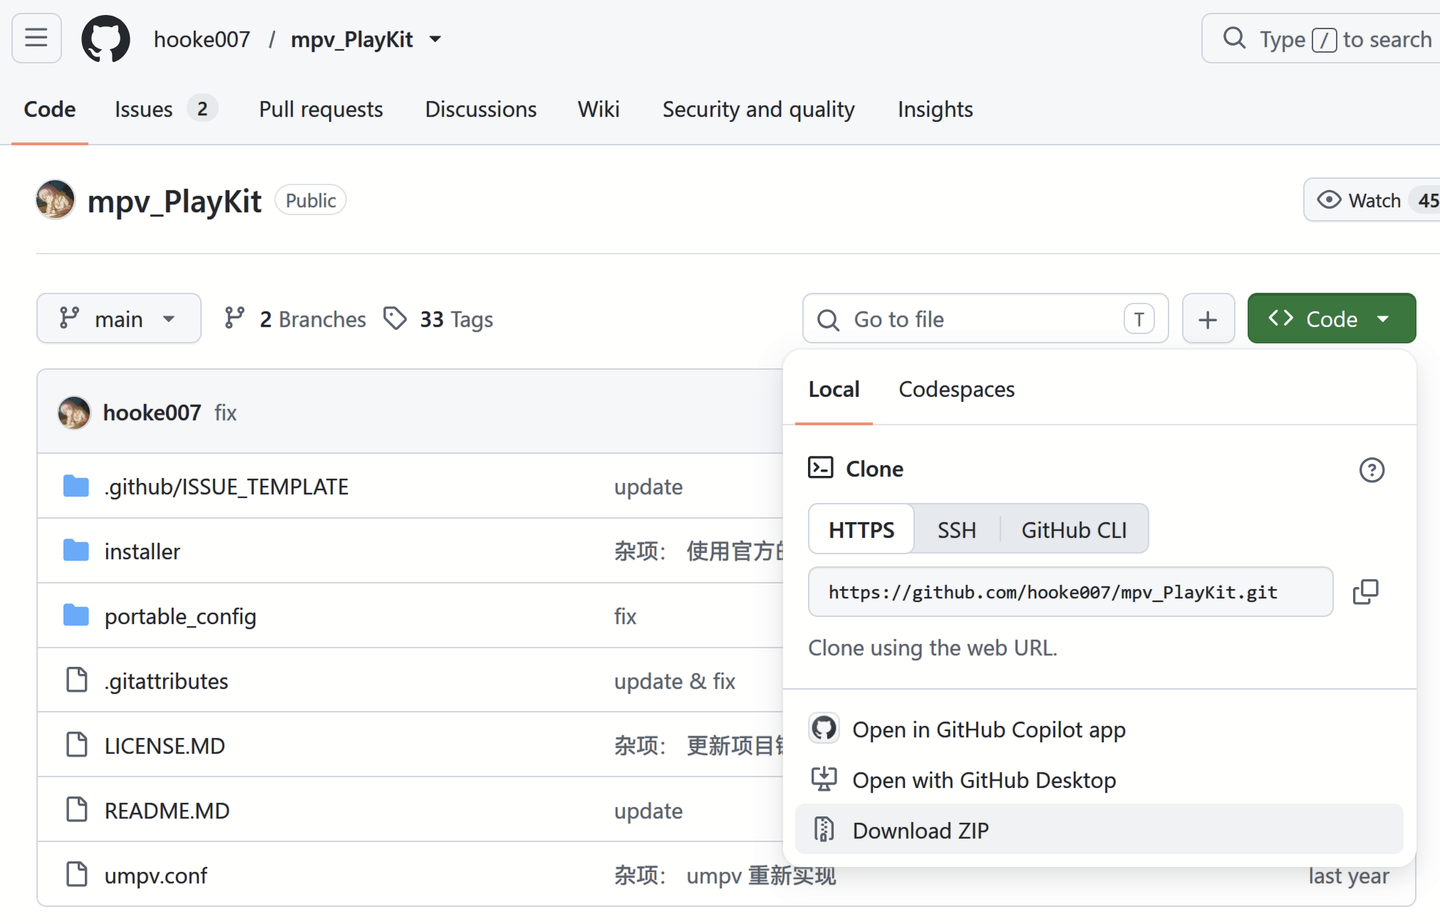Focus the Go to file search box
Viewport: 1440px width, 924px height.
[x=985, y=319]
